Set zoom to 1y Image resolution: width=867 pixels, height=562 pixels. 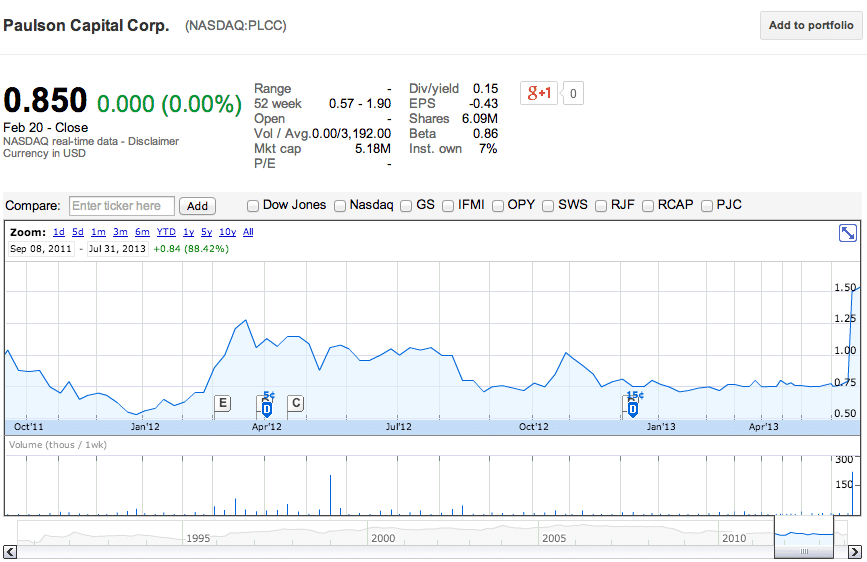pyautogui.click(x=189, y=232)
